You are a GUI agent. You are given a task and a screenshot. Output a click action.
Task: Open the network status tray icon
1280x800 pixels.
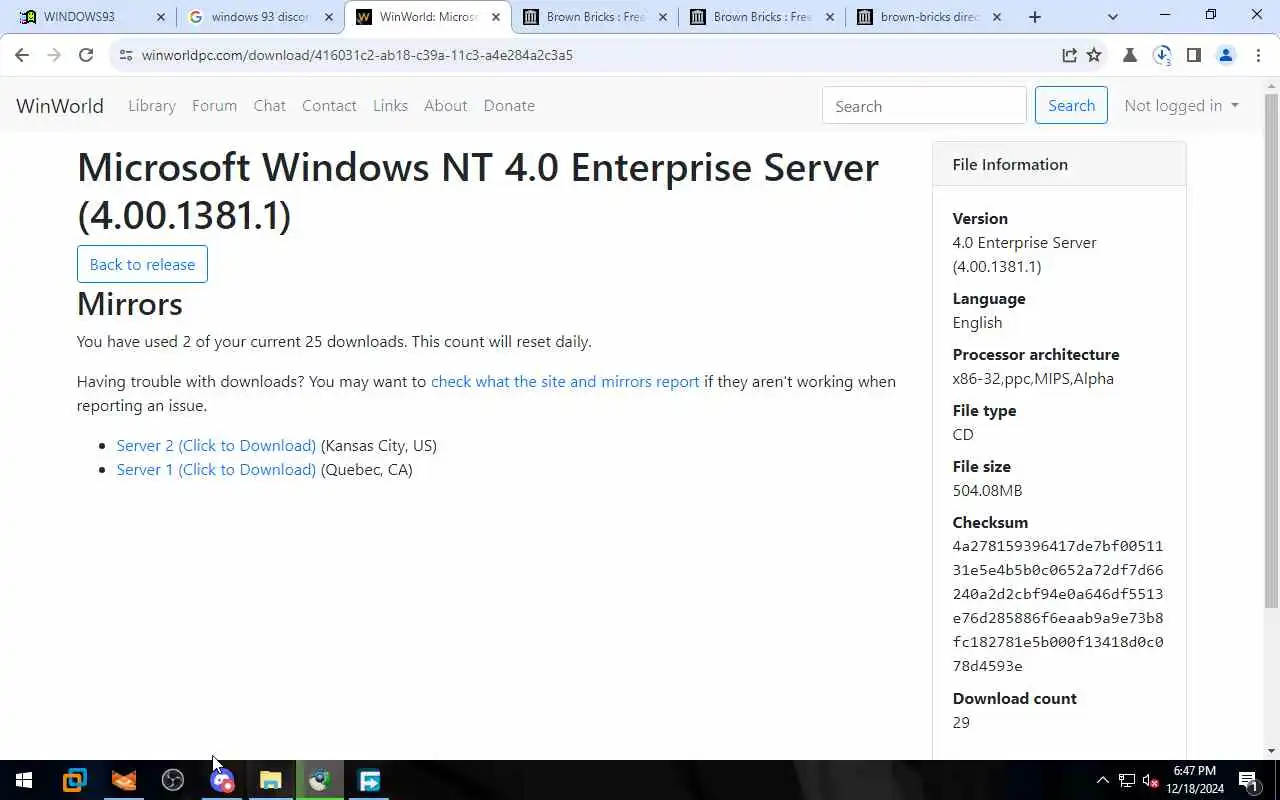click(1127, 780)
